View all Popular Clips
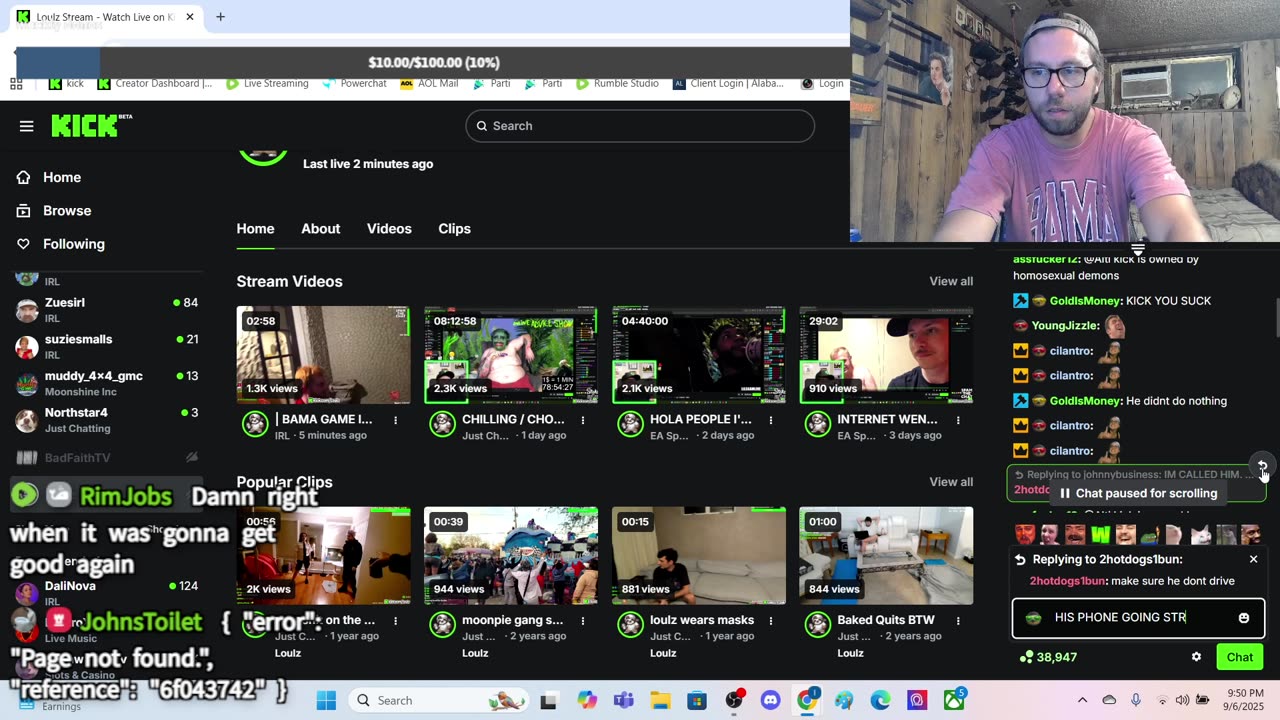Image resolution: width=1280 pixels, height=720 pixels. (951, 482)
